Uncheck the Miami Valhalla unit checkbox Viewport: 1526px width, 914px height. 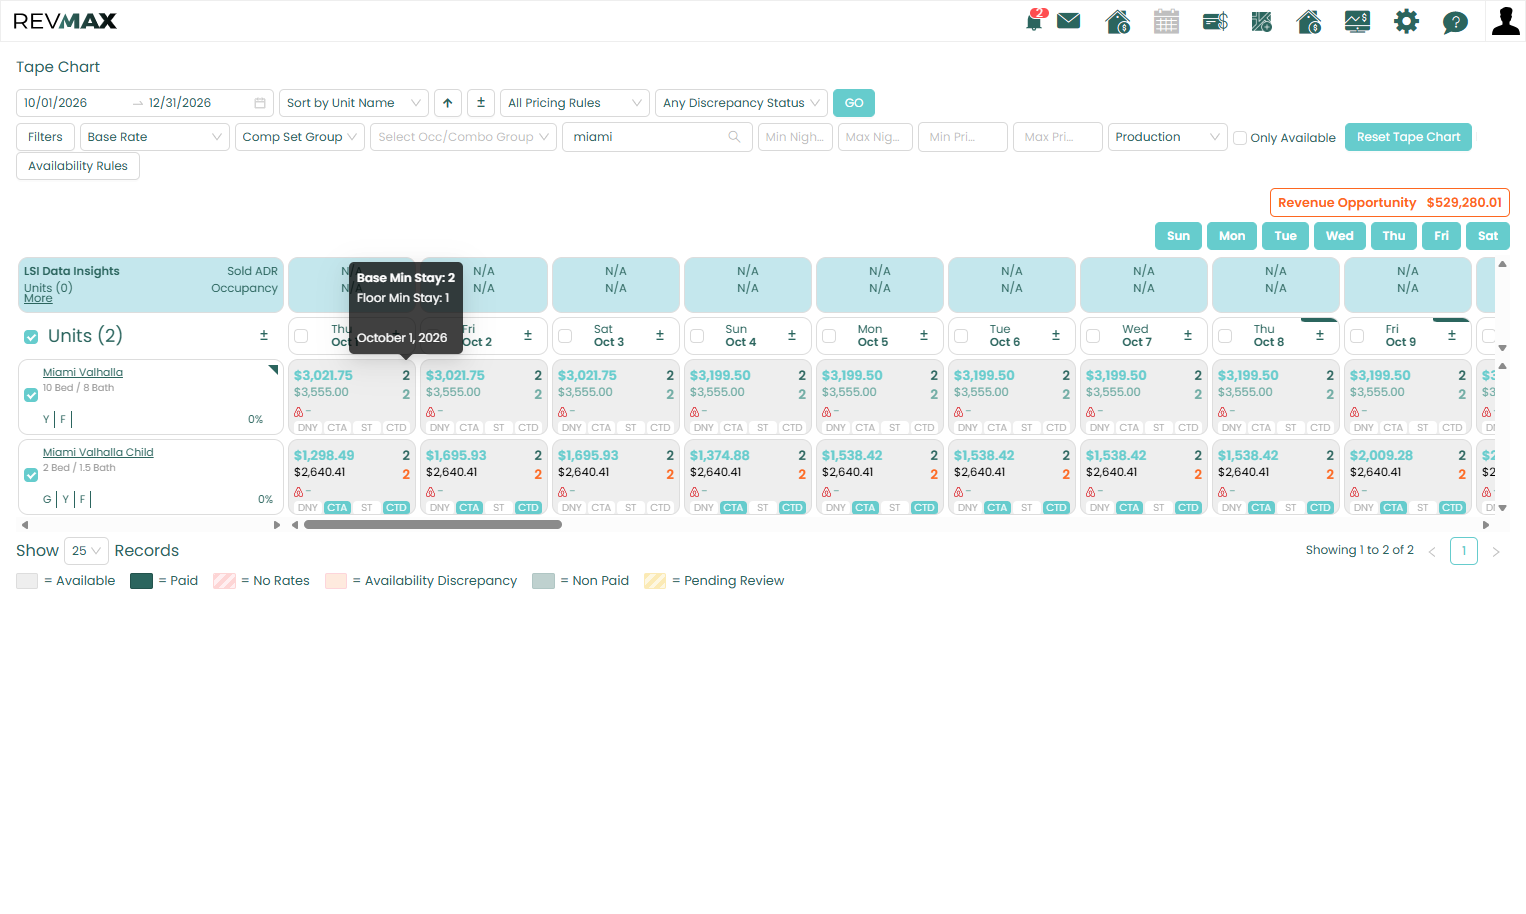click(31, 395)
